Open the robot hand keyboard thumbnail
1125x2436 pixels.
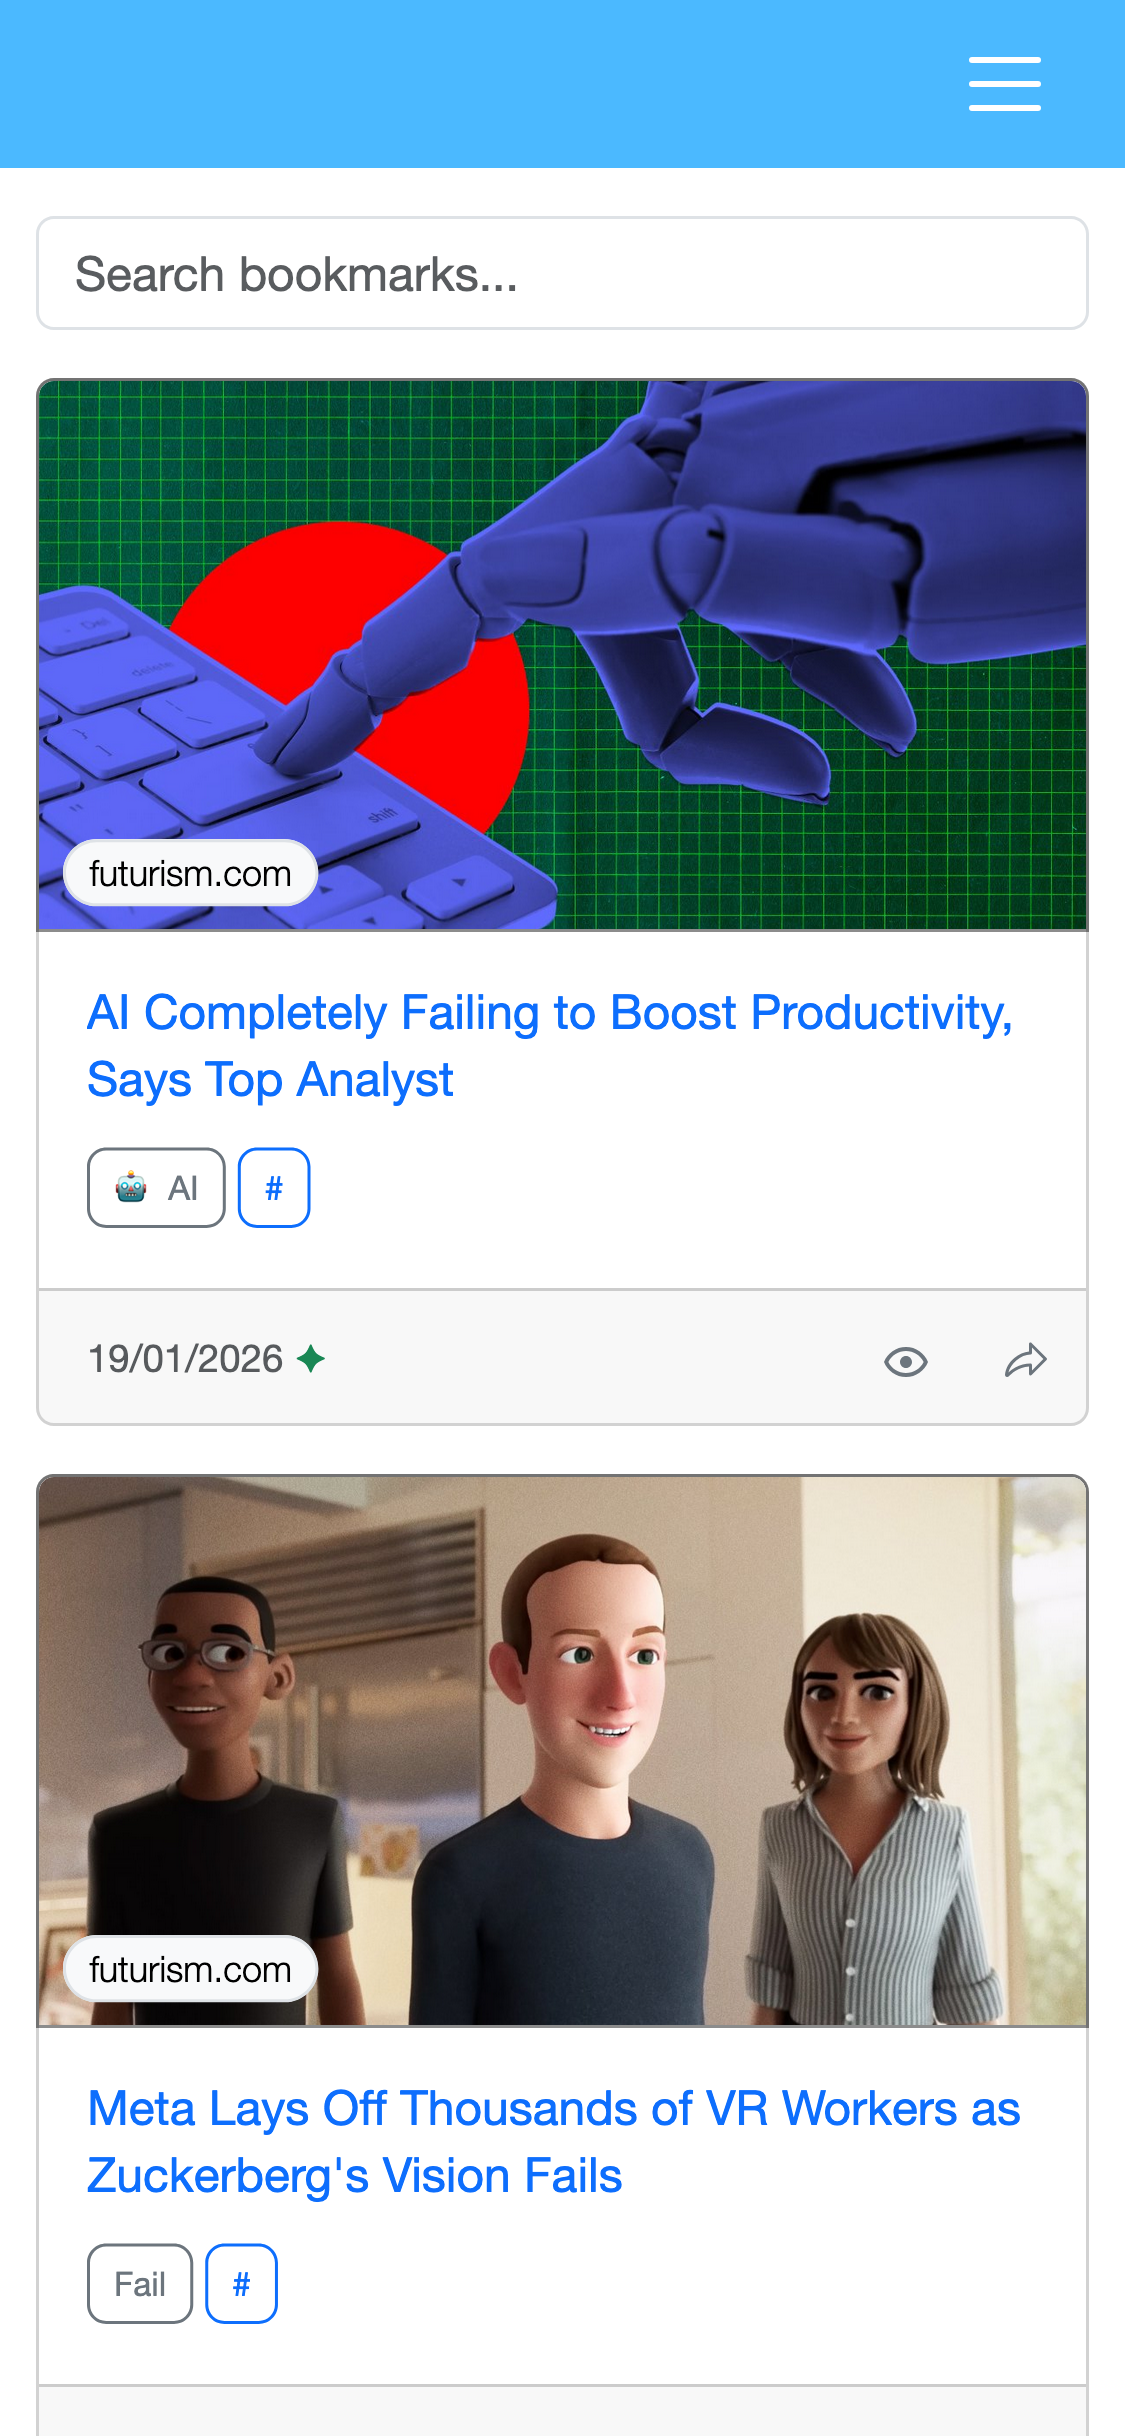coord(562,655)
